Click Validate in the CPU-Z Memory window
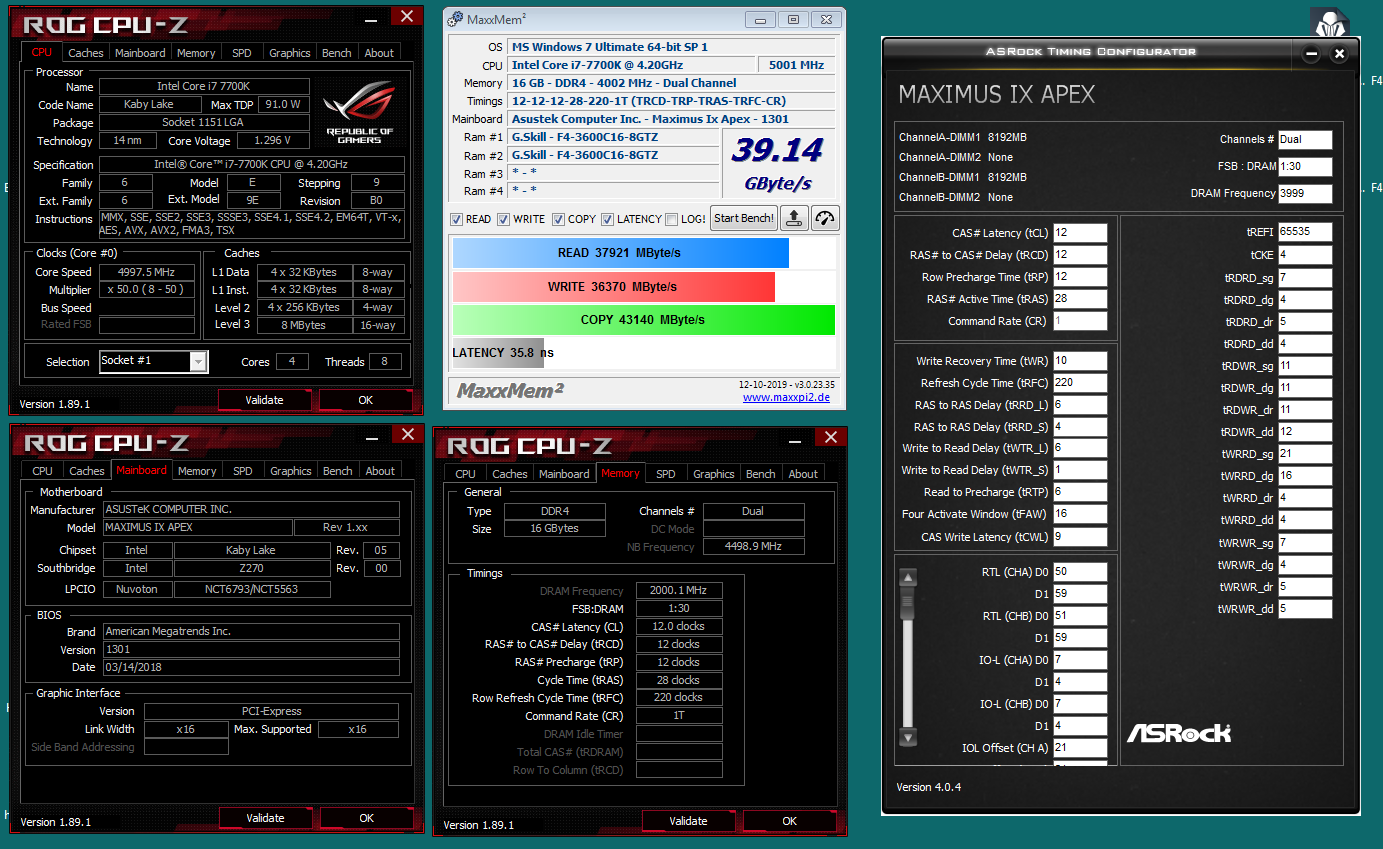The height and width of the screenshot is (849, 1383). coord(688,821)
